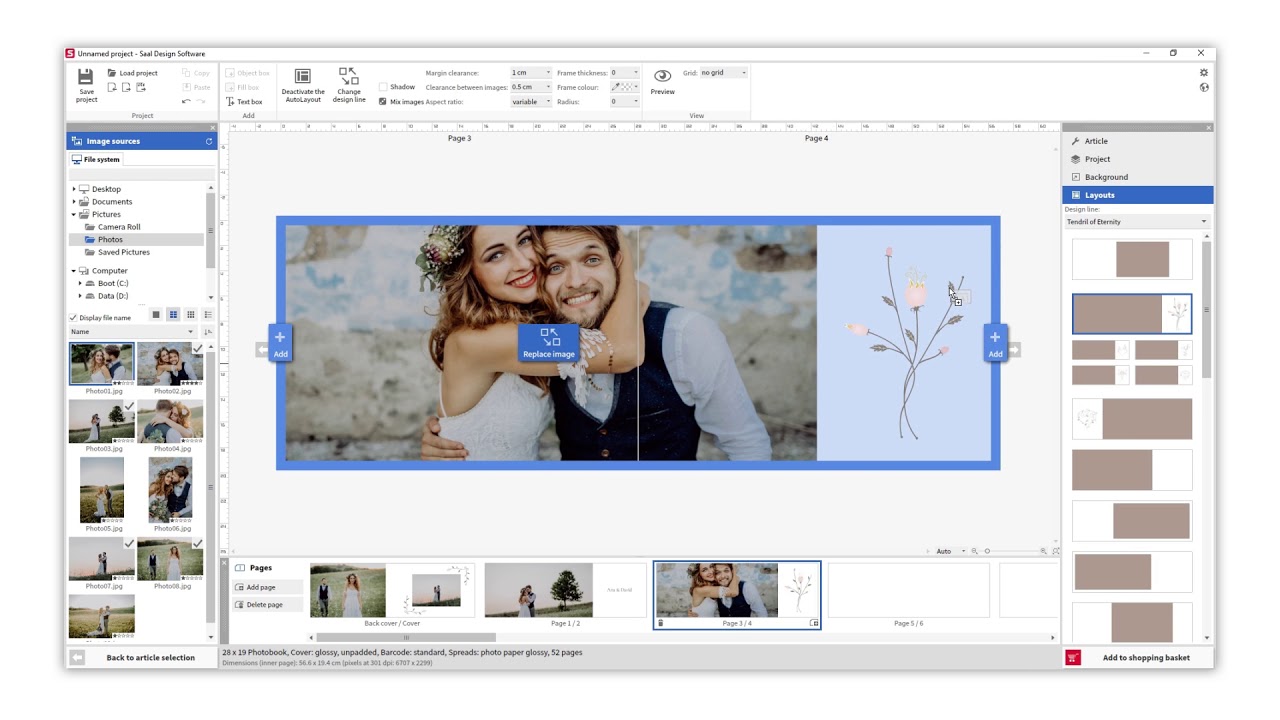Open the Tendril of Eternity design line dropdown
Image resolution: width=1280 pixels, height=720 pixels.
coord(1137,222)
